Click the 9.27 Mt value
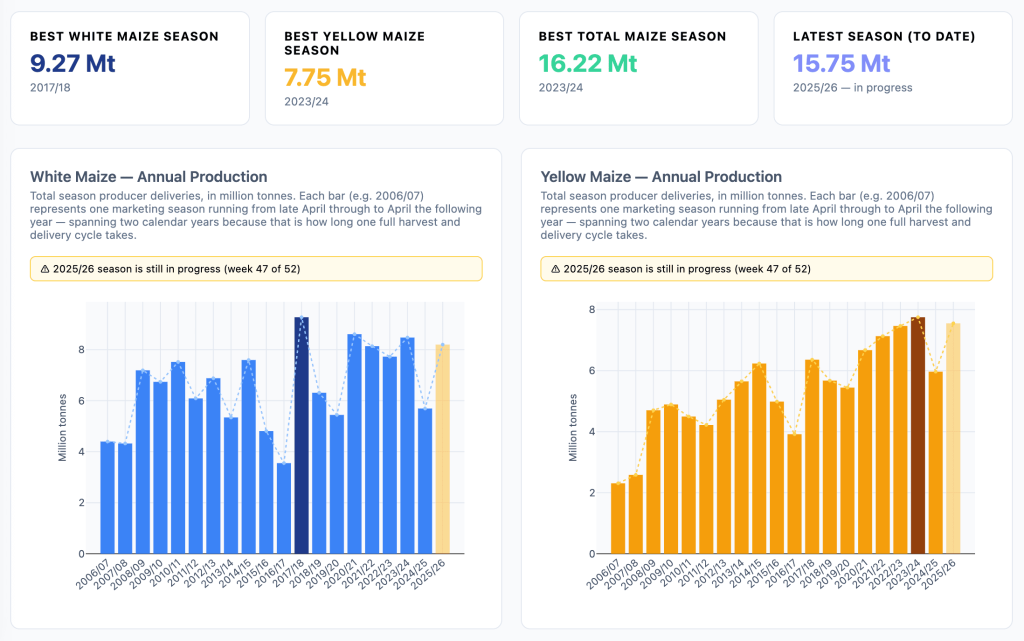This screenshot has width=1024, height=641. coord(73,64)
